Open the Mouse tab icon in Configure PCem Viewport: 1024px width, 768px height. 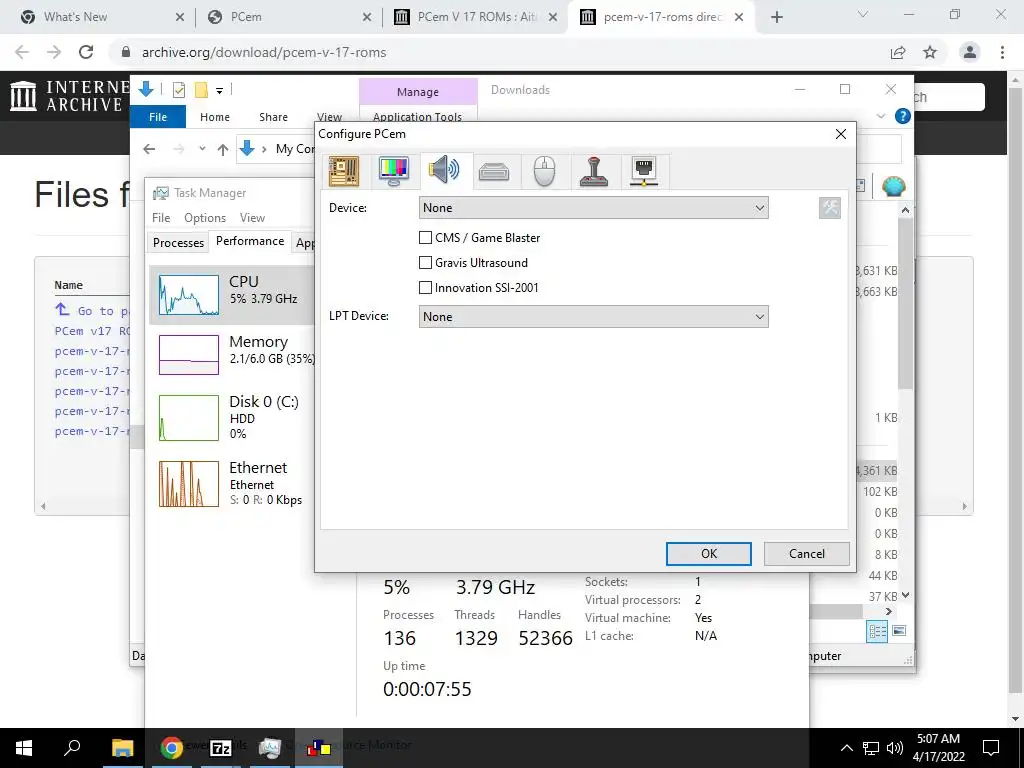544,172
